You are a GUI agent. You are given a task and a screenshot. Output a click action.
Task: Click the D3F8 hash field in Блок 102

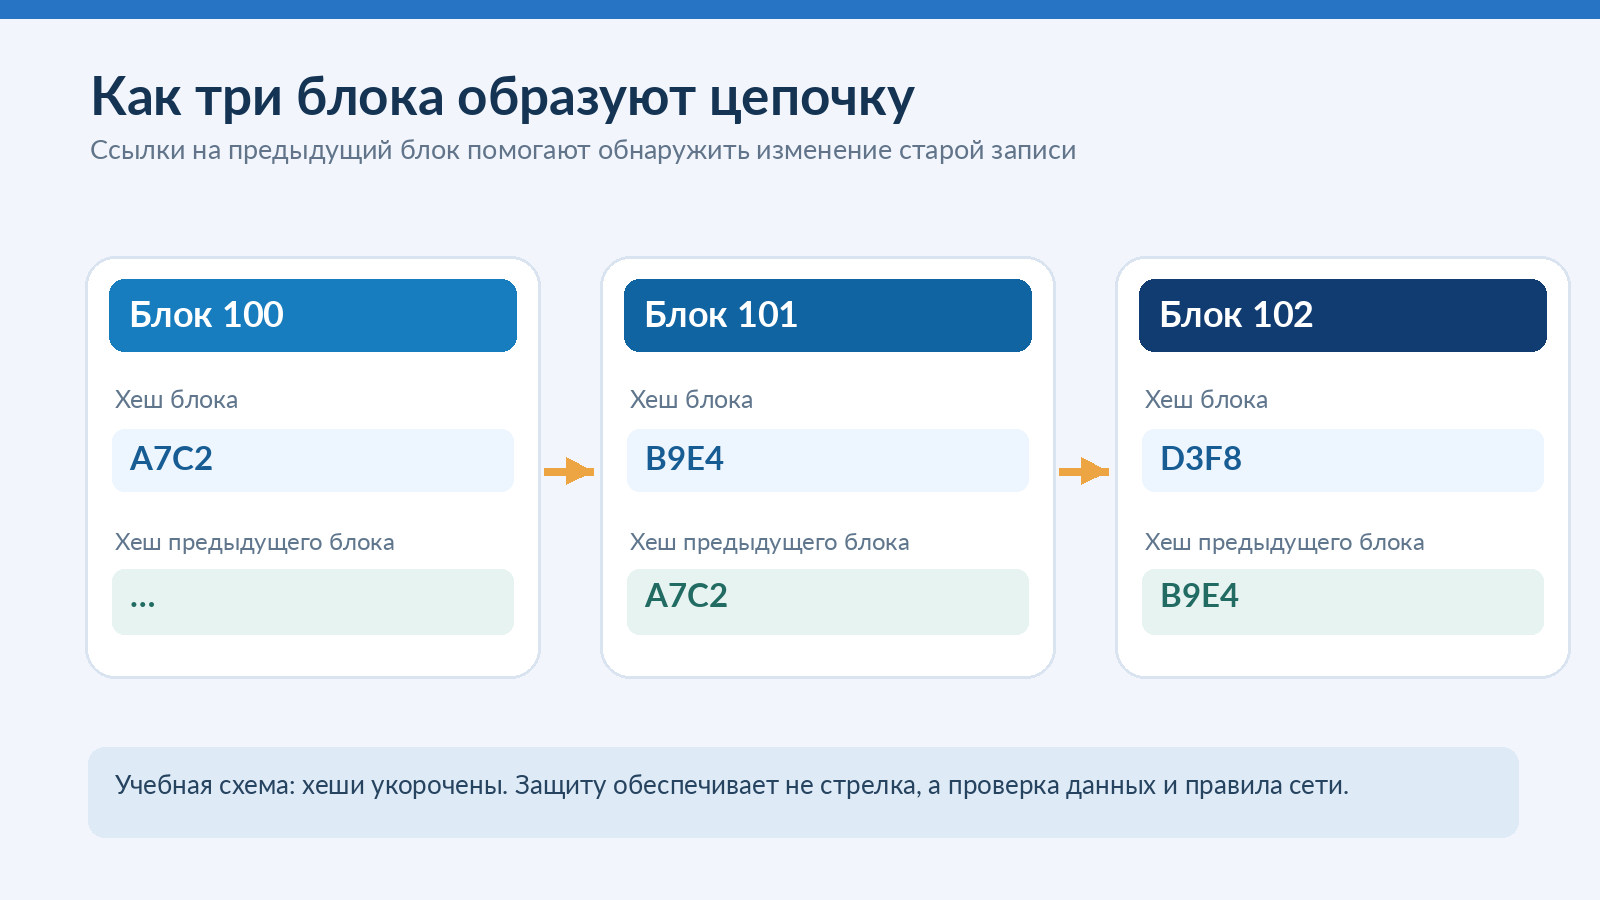[x=1343, y=460]
